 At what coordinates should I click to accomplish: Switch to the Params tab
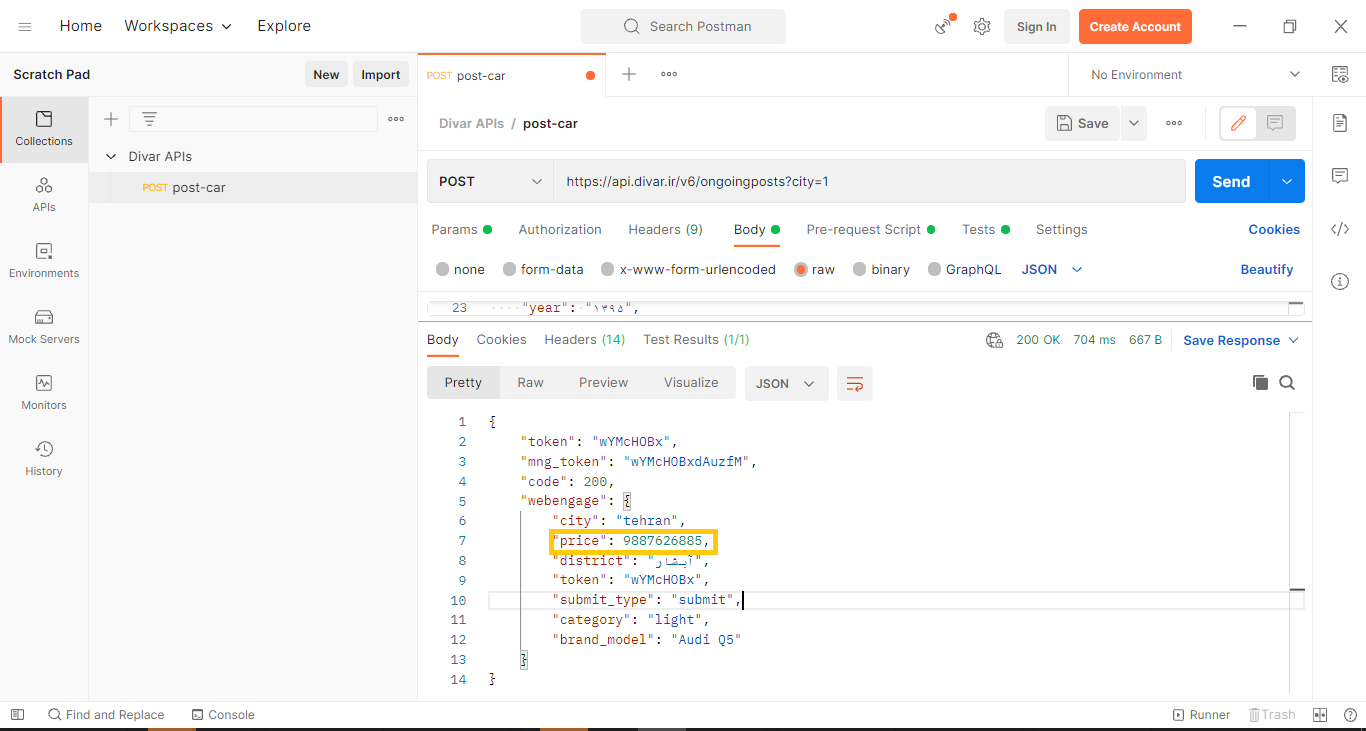pyautogui.click(x=461, y=229)
